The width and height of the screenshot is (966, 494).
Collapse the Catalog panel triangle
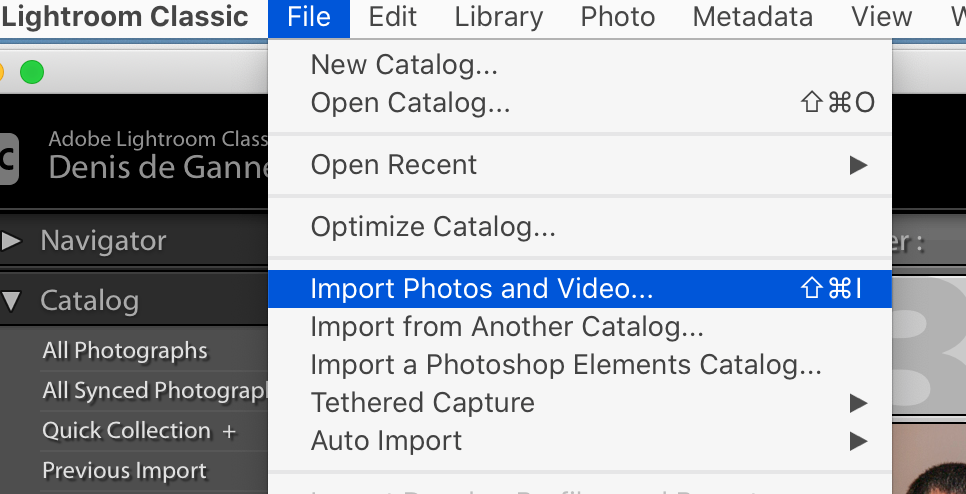tap(12, 301)
